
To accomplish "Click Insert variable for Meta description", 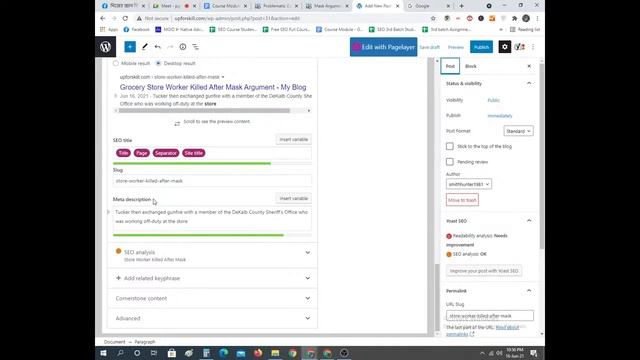I will 293,198.
